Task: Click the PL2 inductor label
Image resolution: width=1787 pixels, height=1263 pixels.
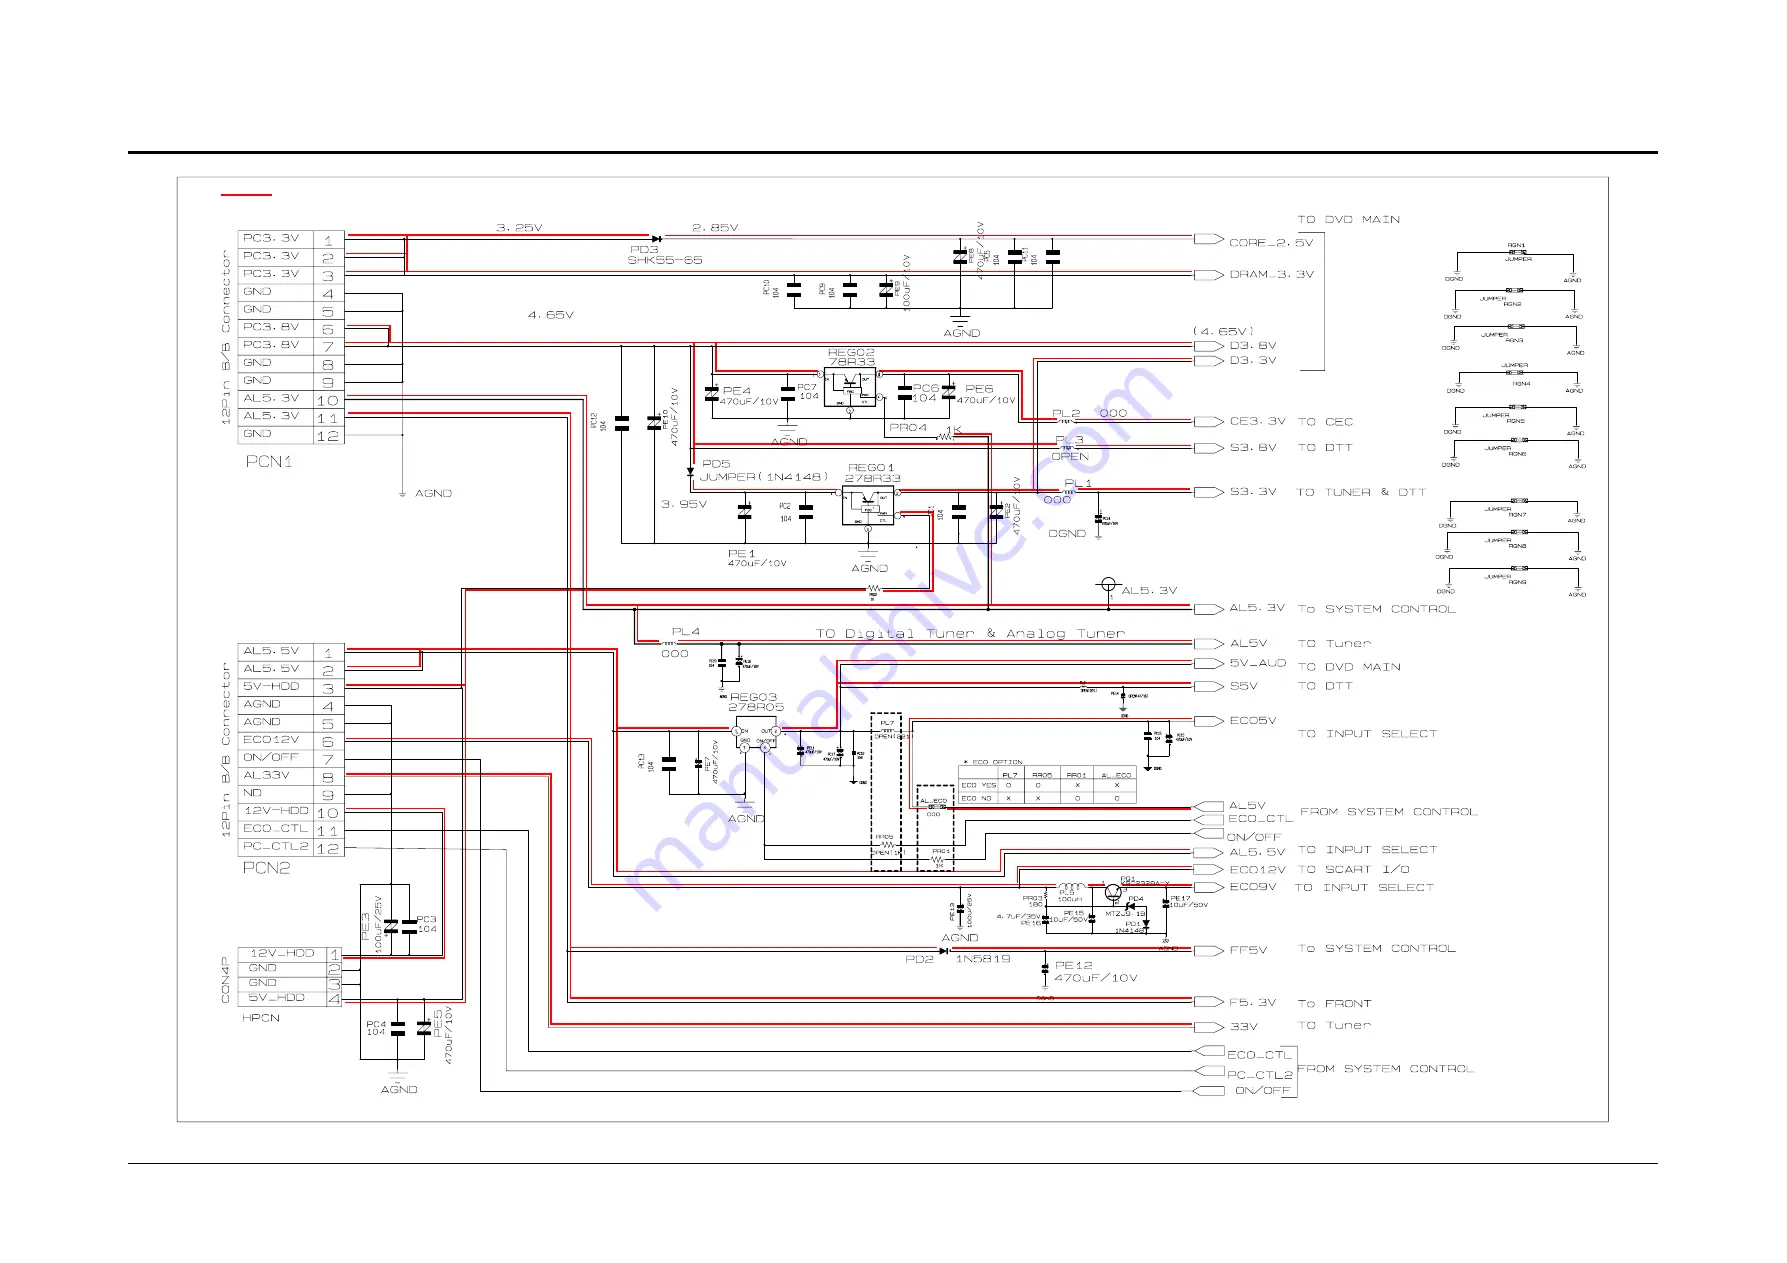Action: tap(1066, 413)
